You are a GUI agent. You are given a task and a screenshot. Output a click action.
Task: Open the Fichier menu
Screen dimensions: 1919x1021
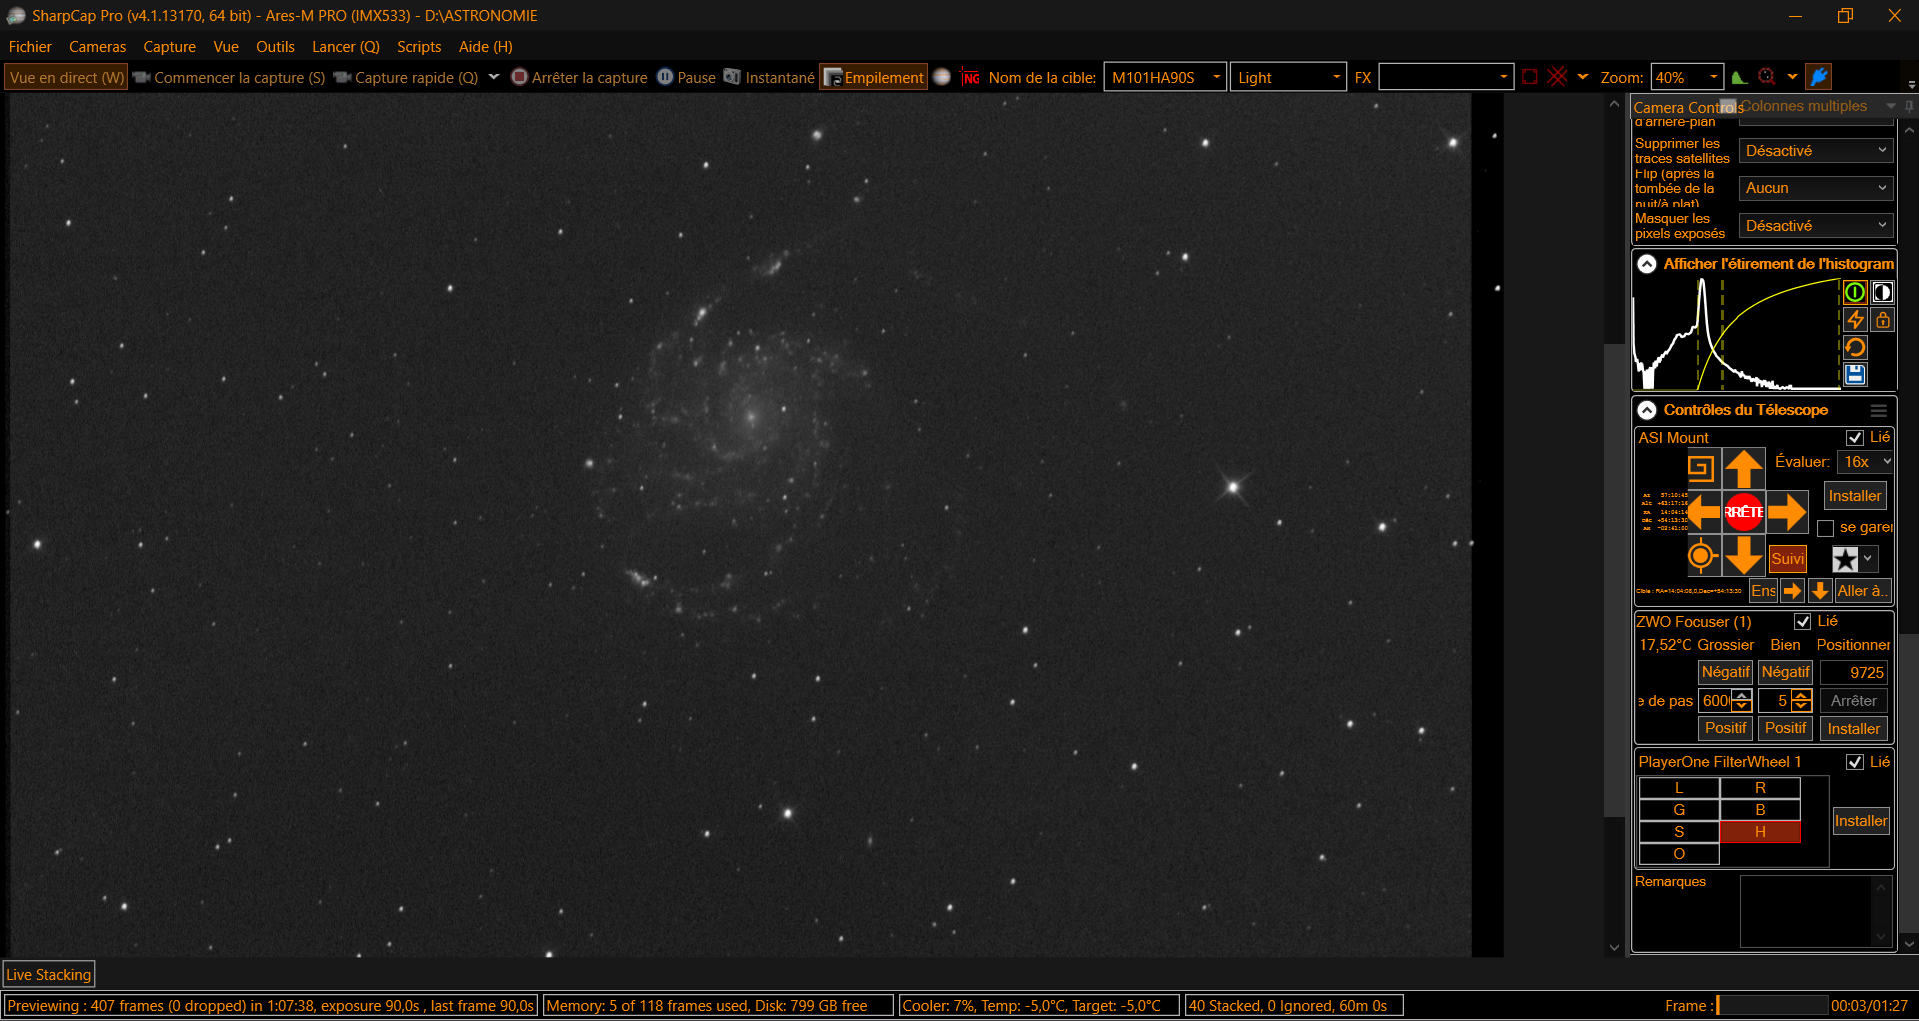tap(30, 47)
